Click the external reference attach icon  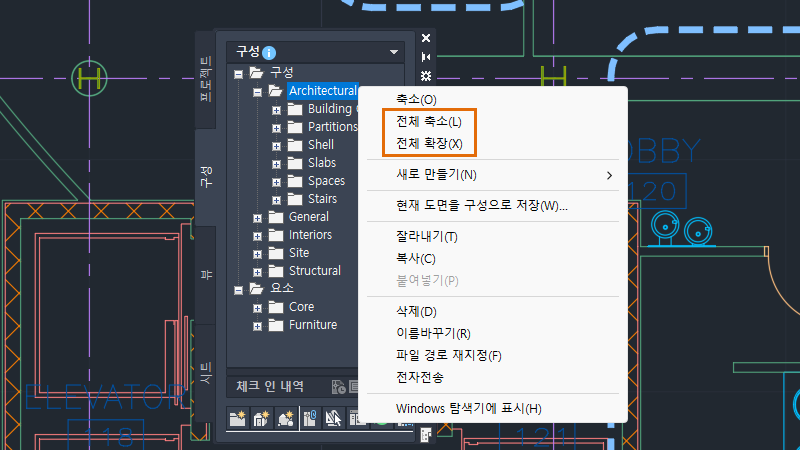pyautogui.click(x=310, y=418)
